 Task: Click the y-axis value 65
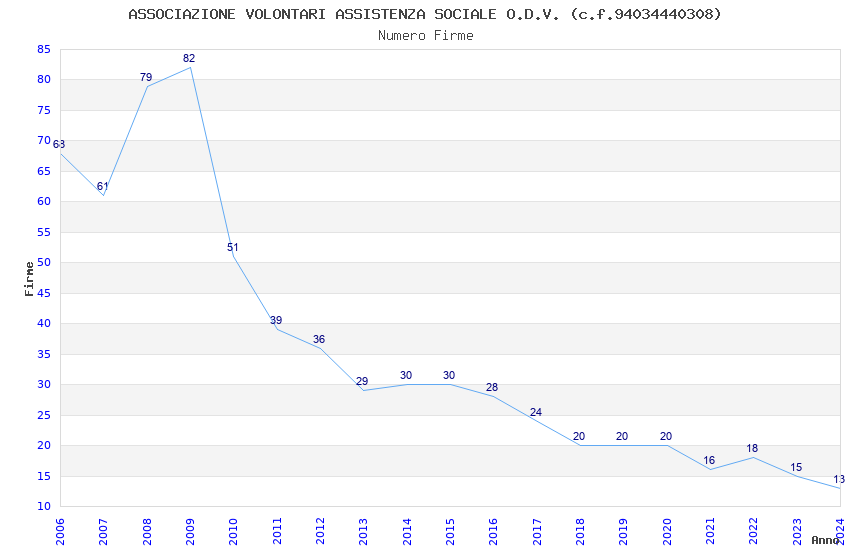(44, 171)
